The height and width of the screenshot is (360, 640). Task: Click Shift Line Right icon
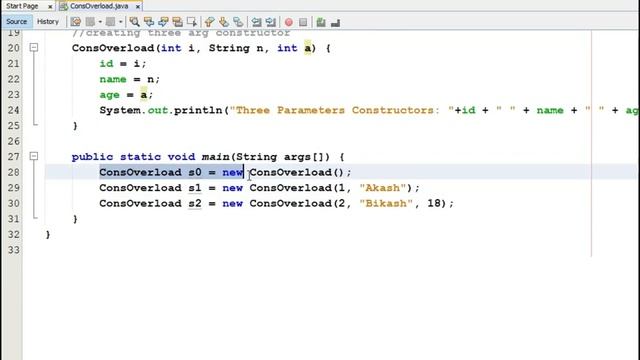point(271,22)
